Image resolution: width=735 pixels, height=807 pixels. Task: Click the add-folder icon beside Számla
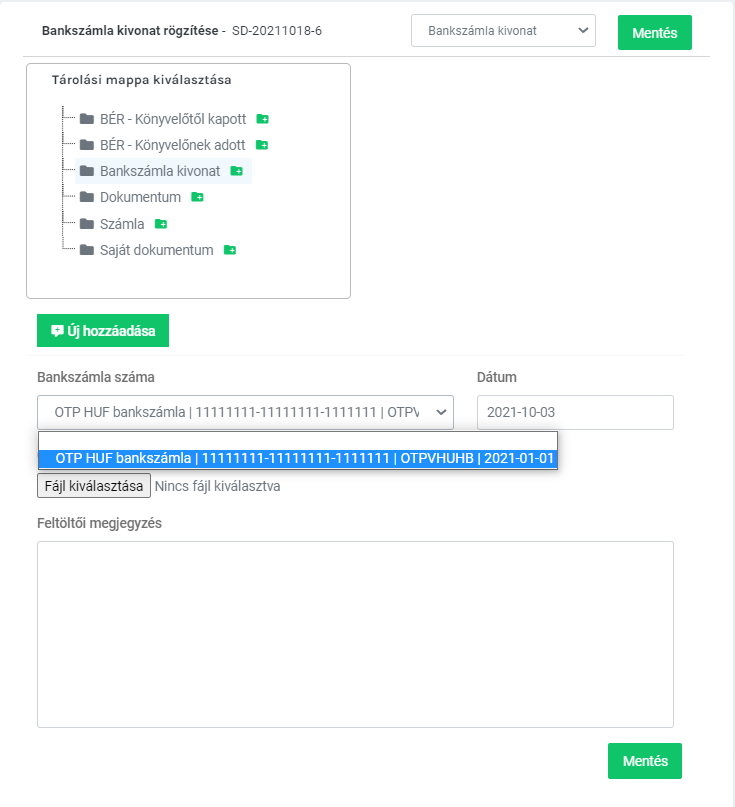coord(161,223)
